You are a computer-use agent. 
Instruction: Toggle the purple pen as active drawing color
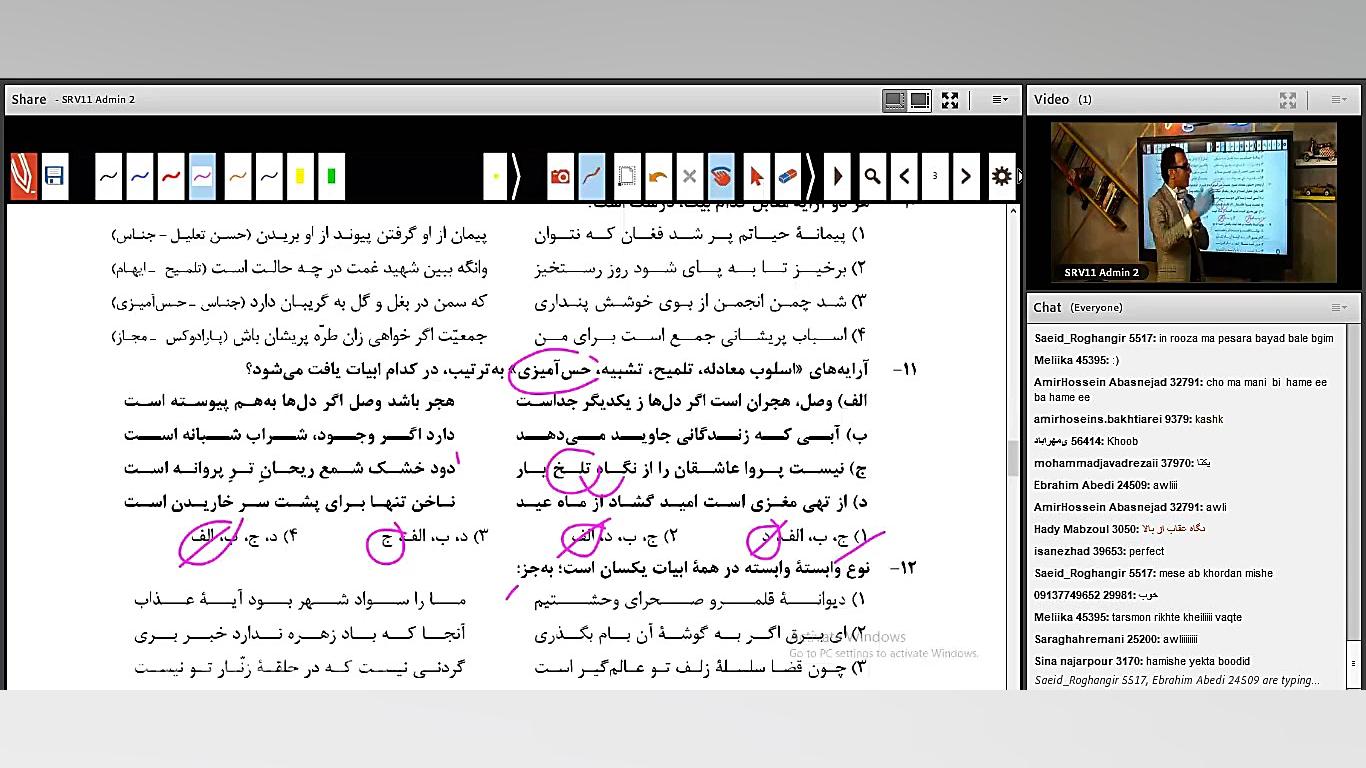click(x=203, y=176)
